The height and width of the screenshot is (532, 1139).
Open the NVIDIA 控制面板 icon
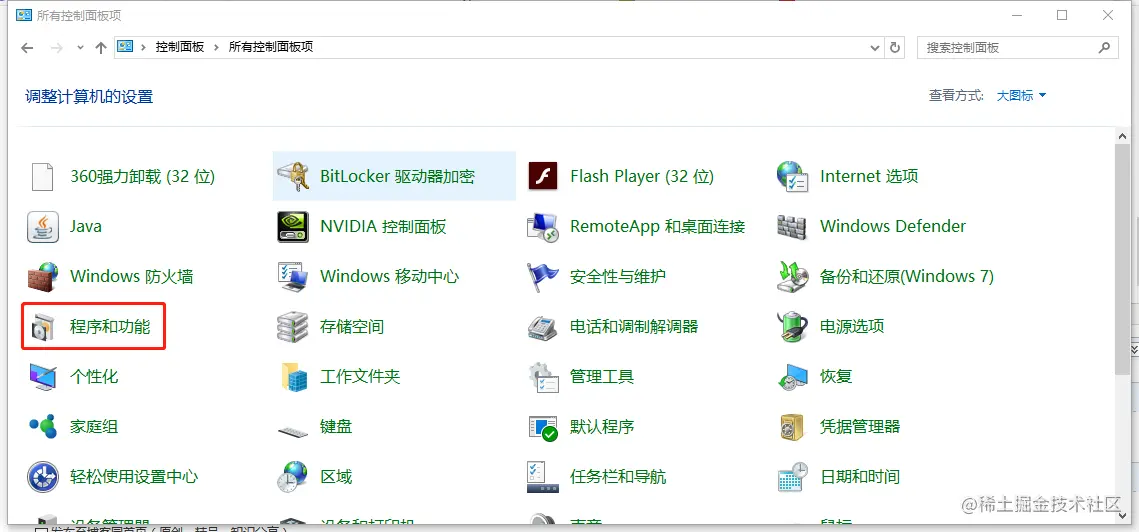pyautogui.click(x=292, y=227)
